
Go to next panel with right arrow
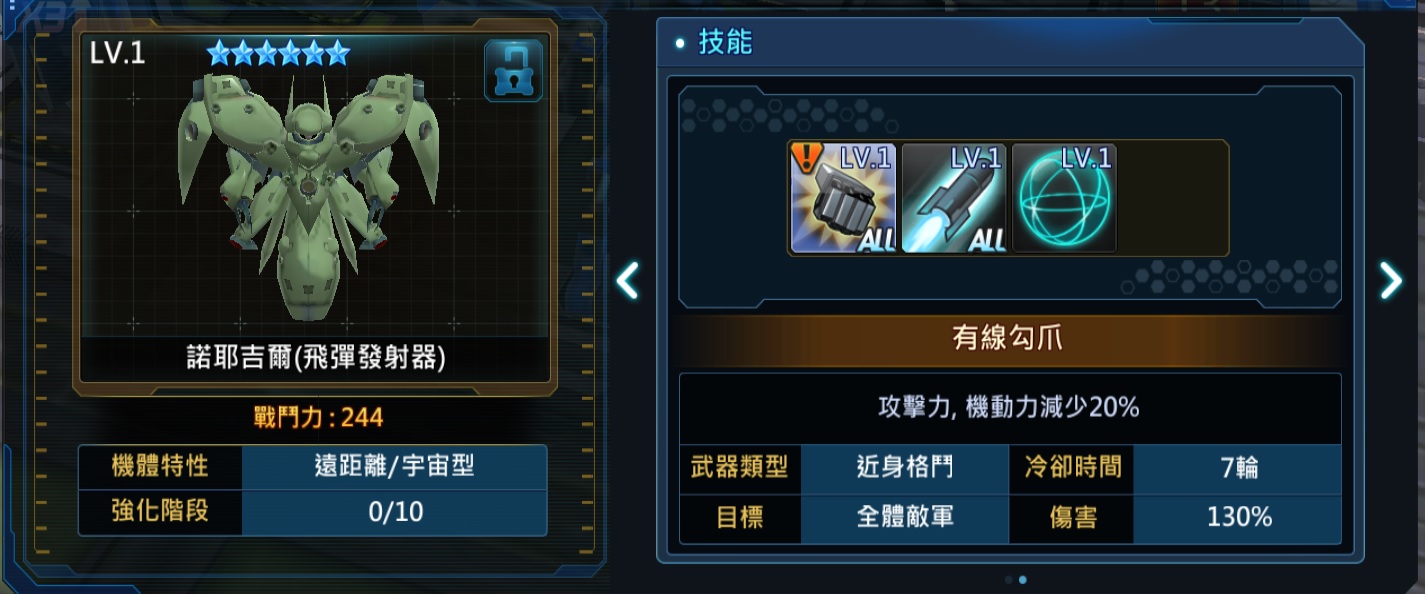click(x=1391, y=281)
